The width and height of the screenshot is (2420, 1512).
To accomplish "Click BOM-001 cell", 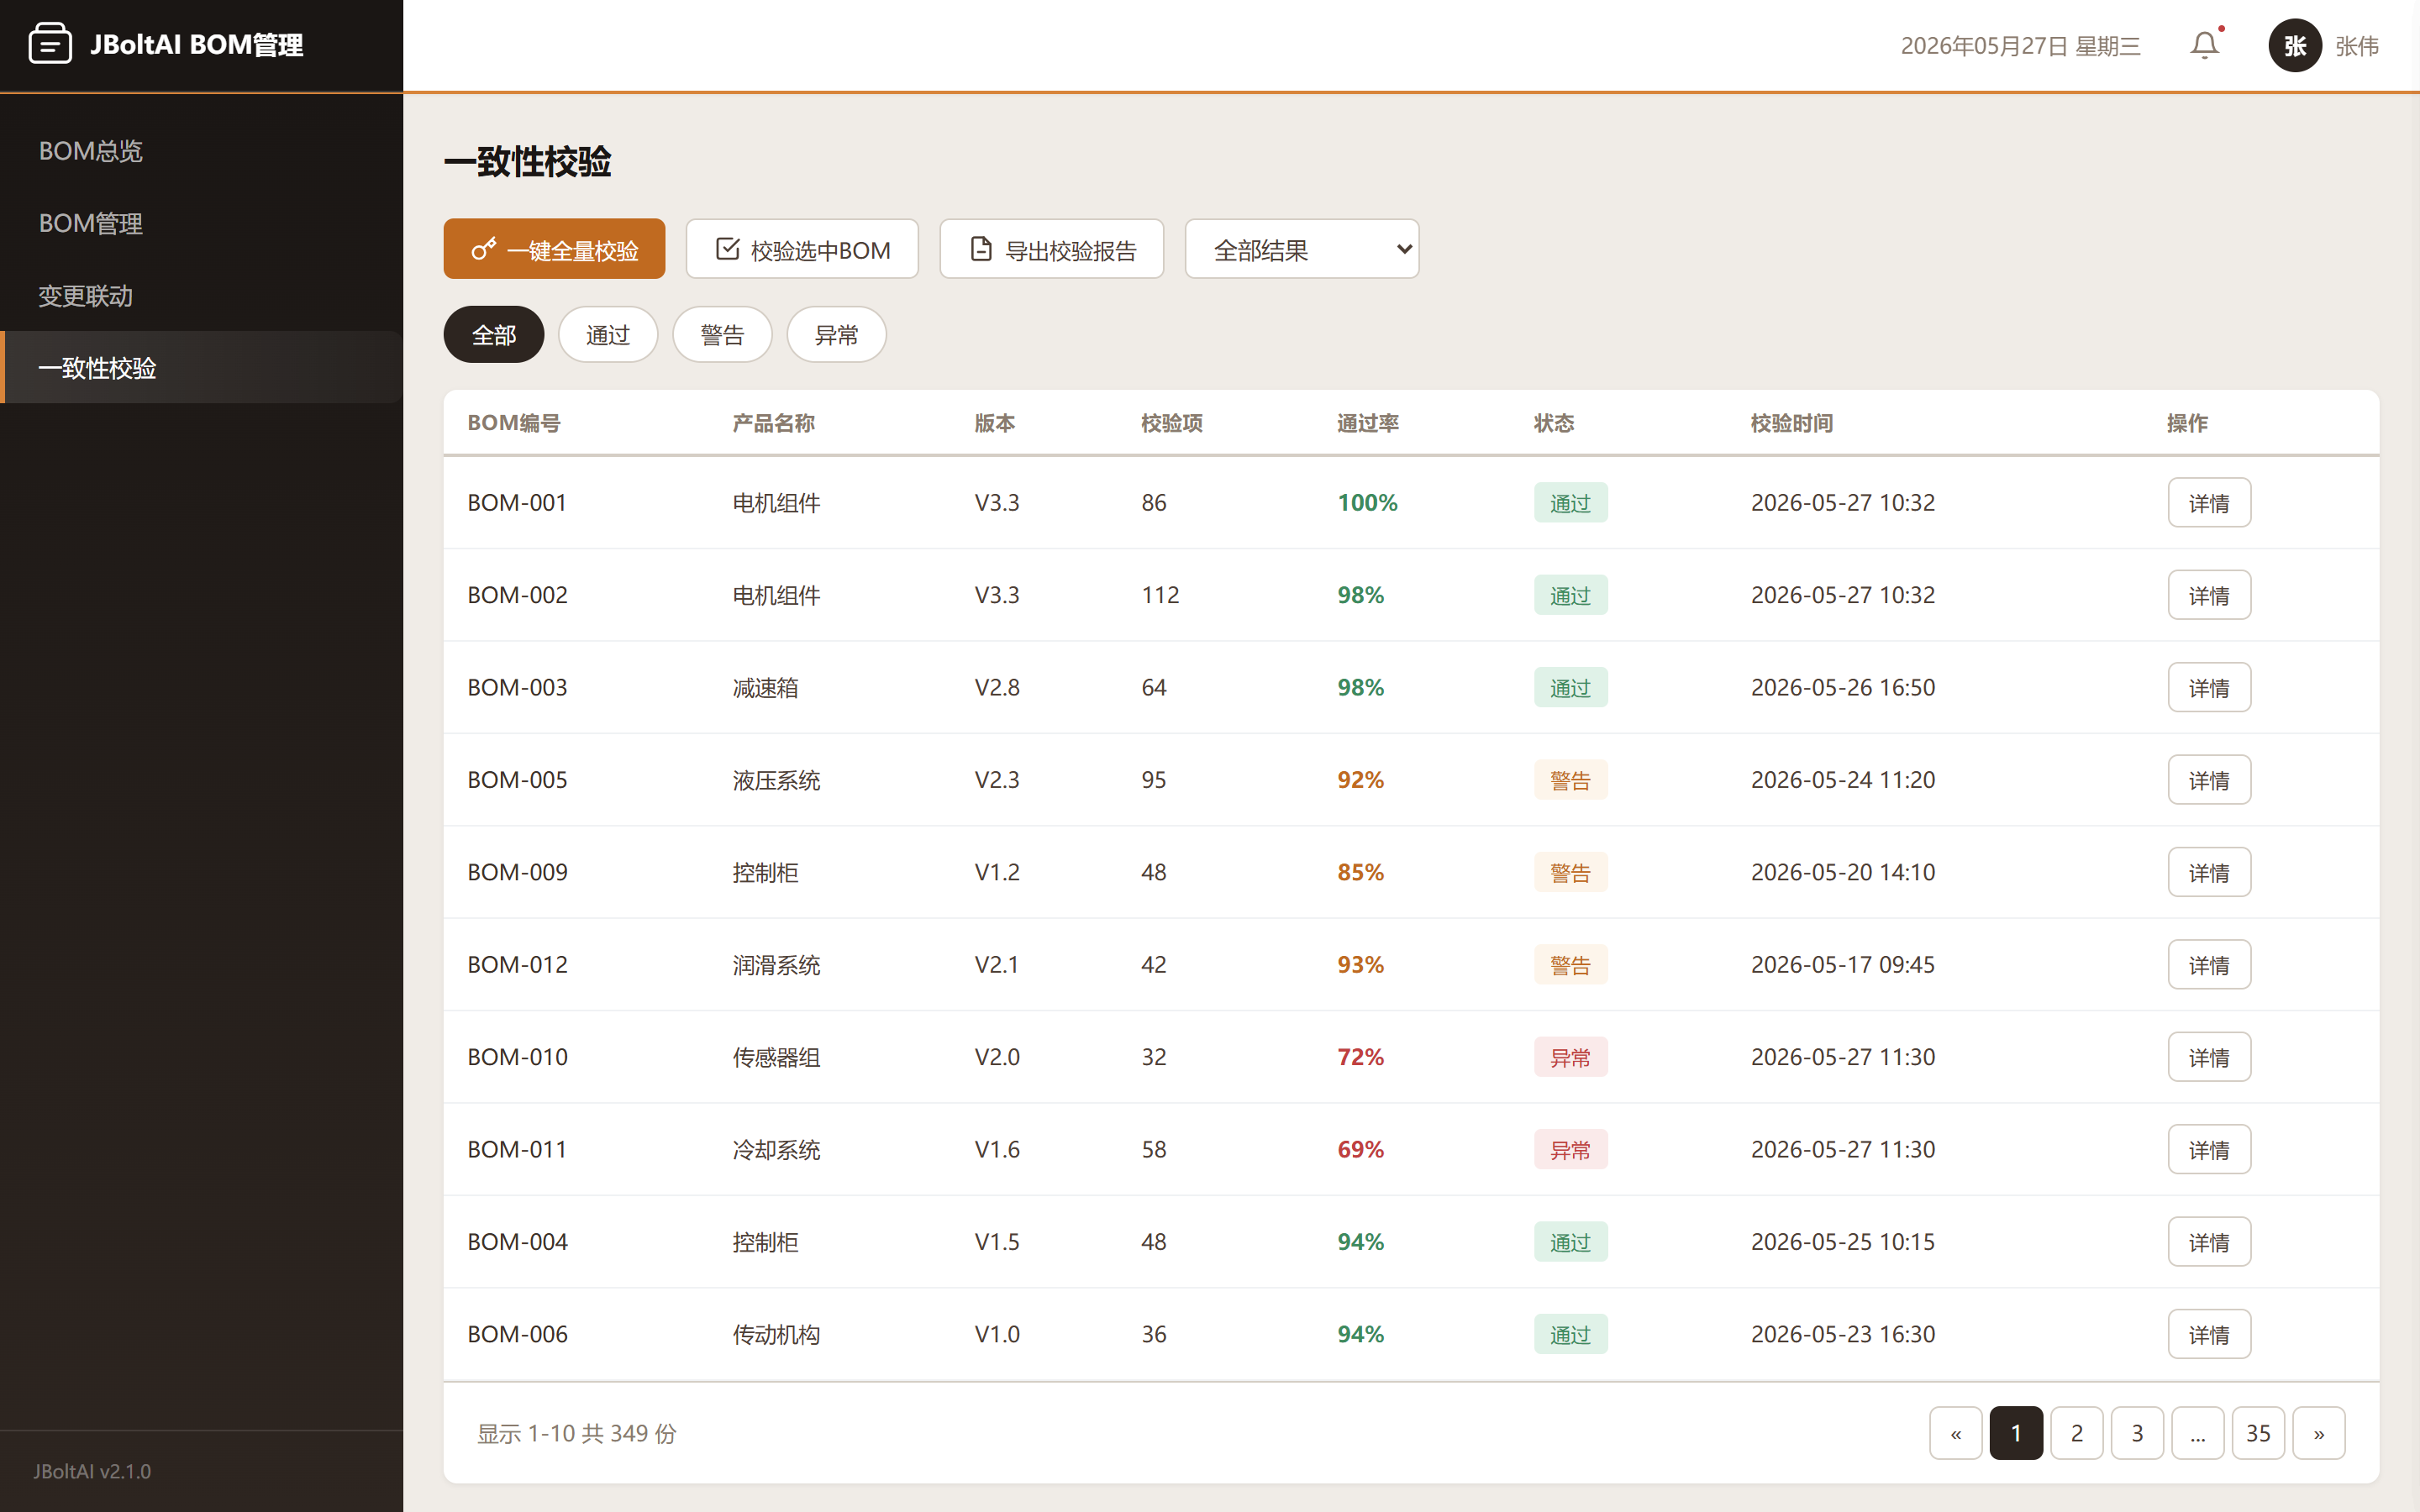I will [517, 502].
